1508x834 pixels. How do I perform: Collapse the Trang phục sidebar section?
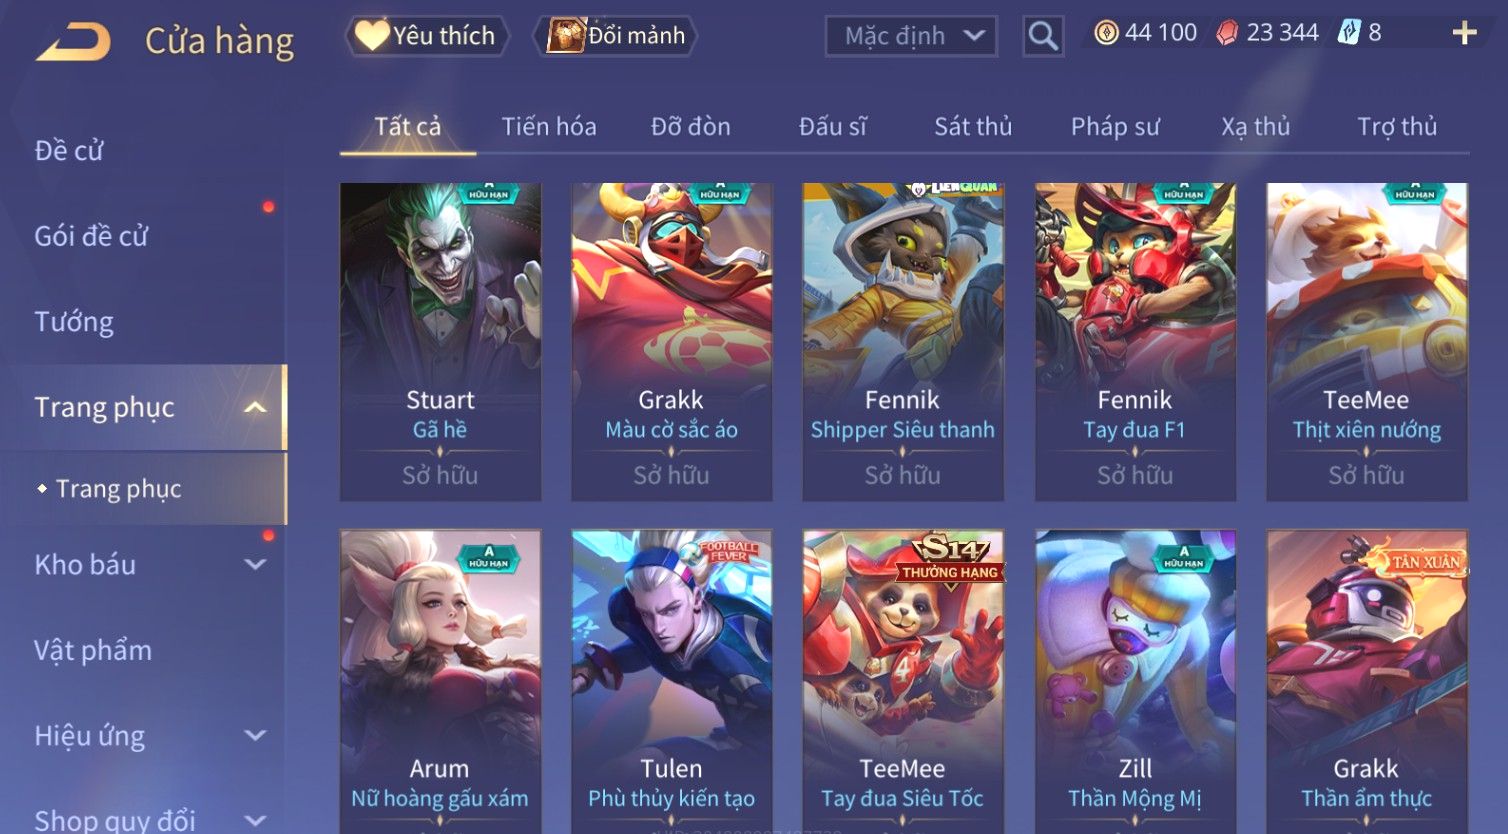tap(255, 407)
